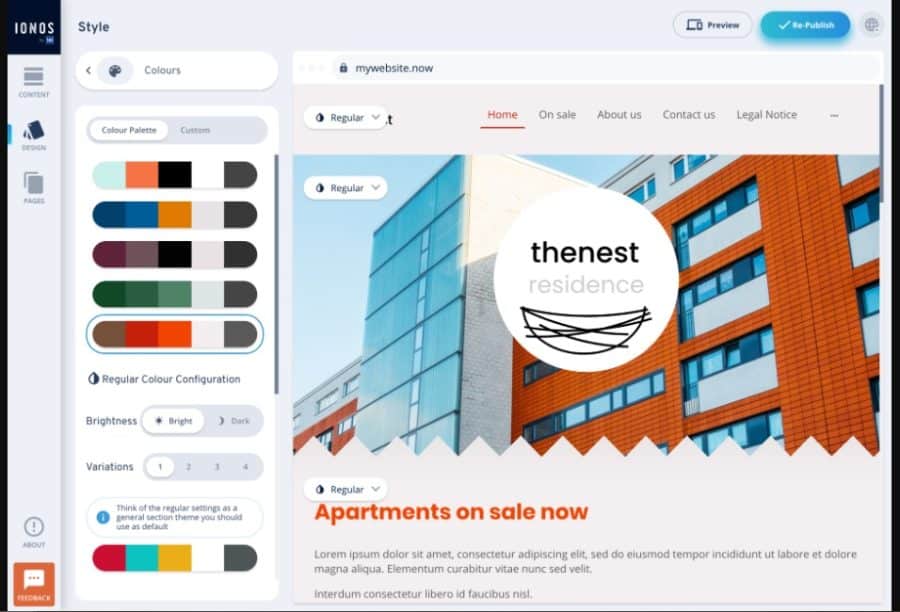
Task: Open the About us menu item
Action: 619,115
